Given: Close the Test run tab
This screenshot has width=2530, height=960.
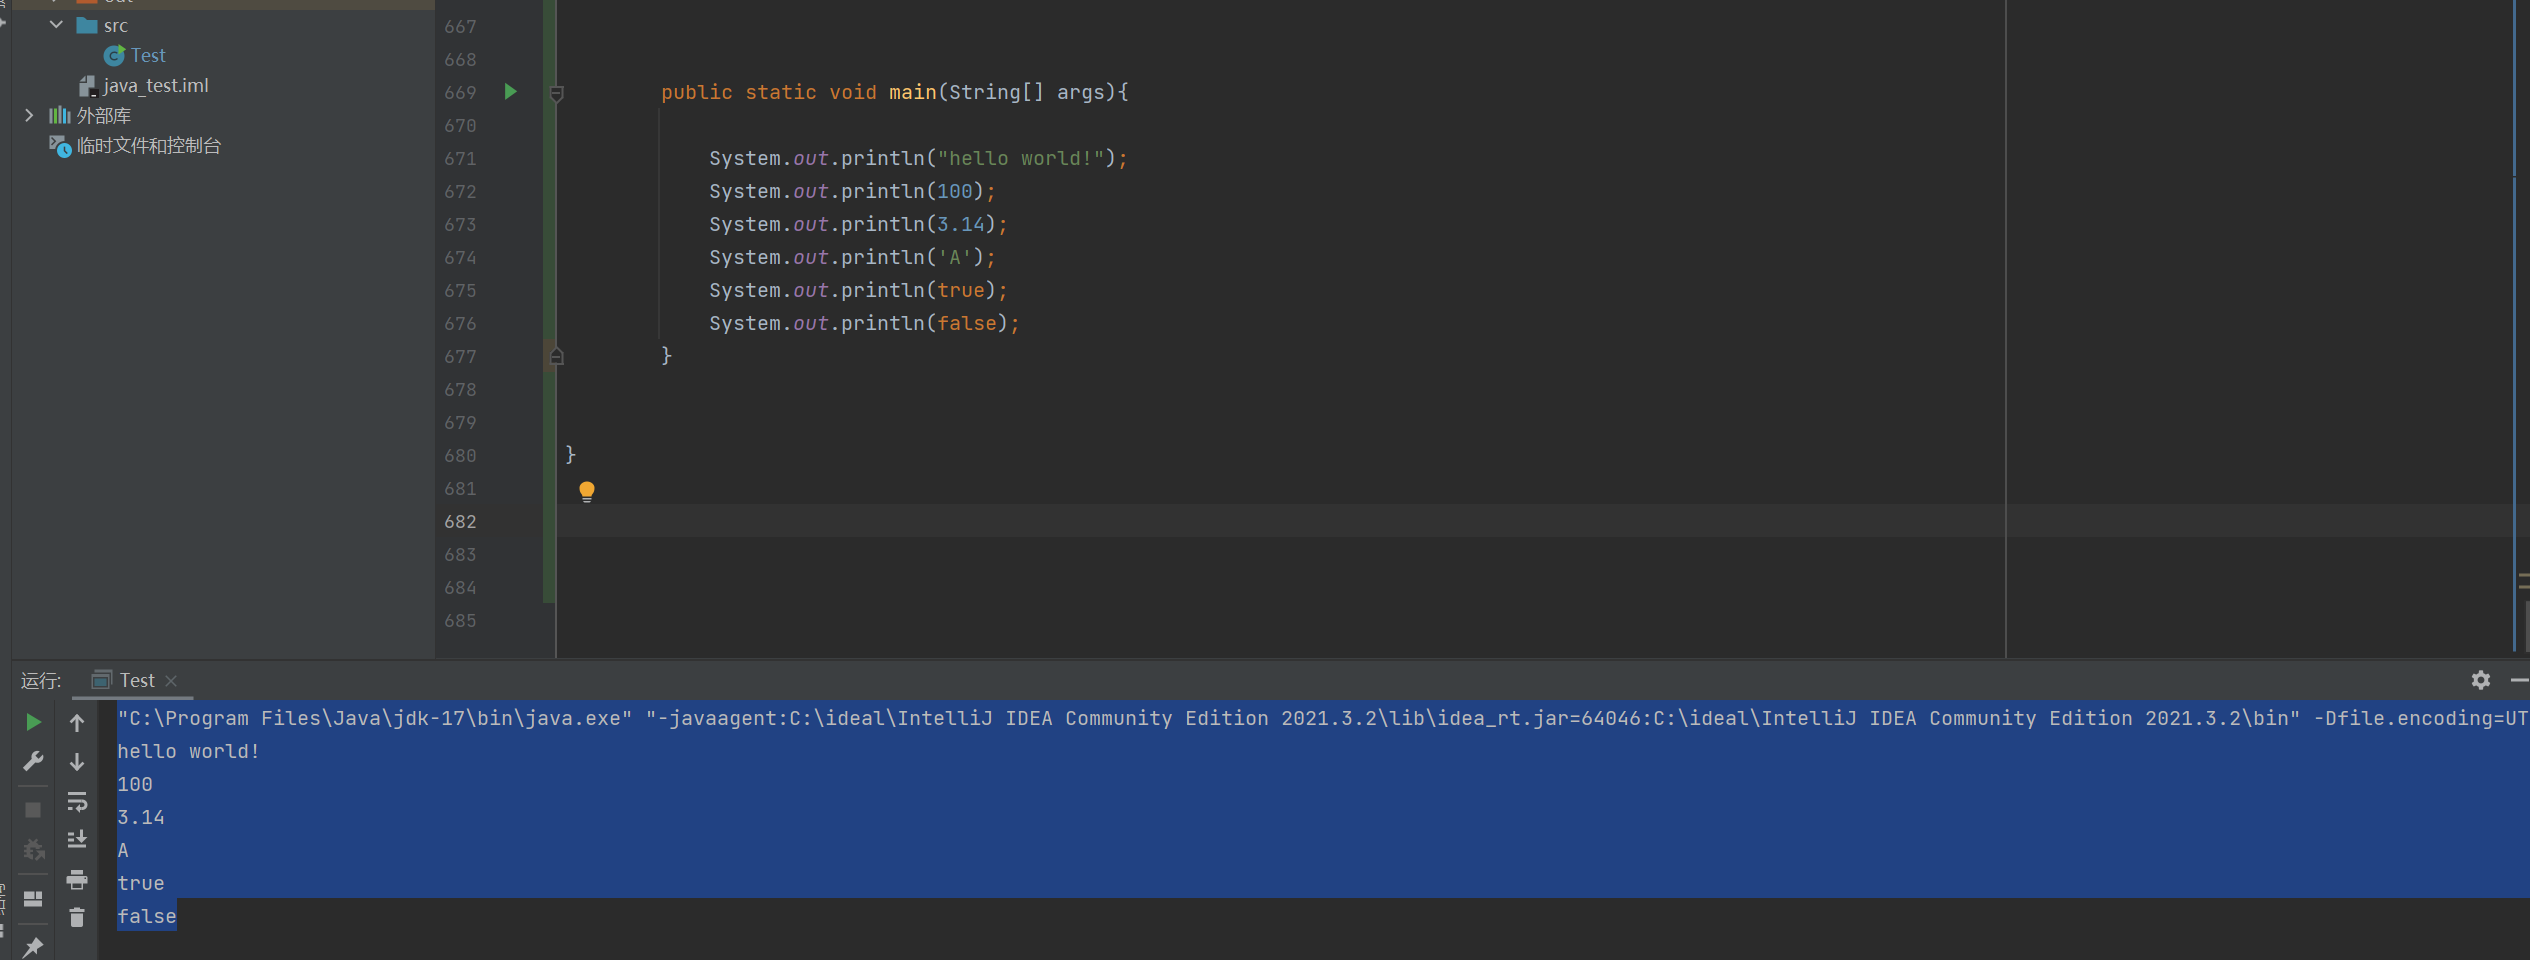Looking at the screenshot, I should click(171, 681).
